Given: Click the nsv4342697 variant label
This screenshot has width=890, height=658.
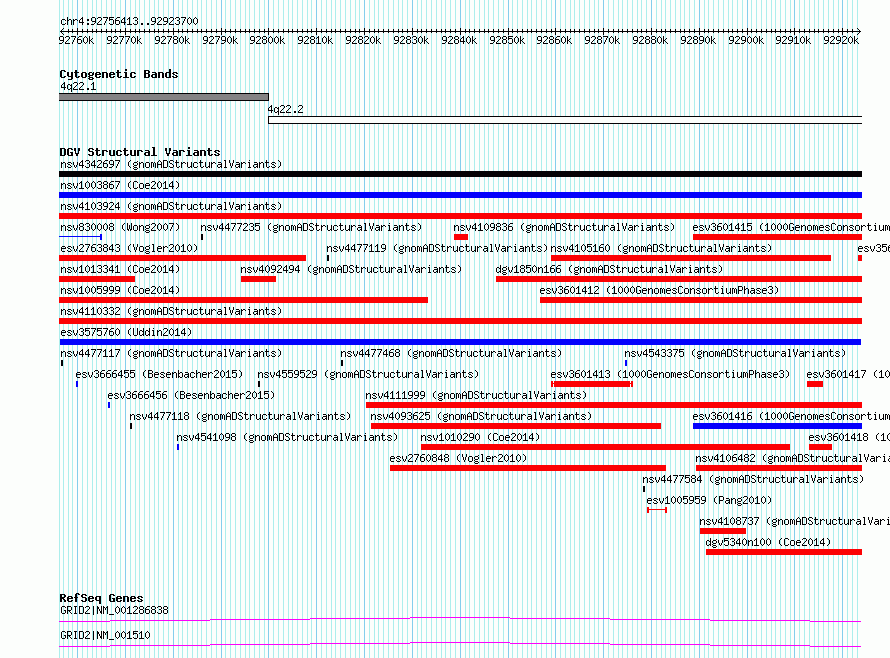Looking at the screenshot, I should 171,164.
